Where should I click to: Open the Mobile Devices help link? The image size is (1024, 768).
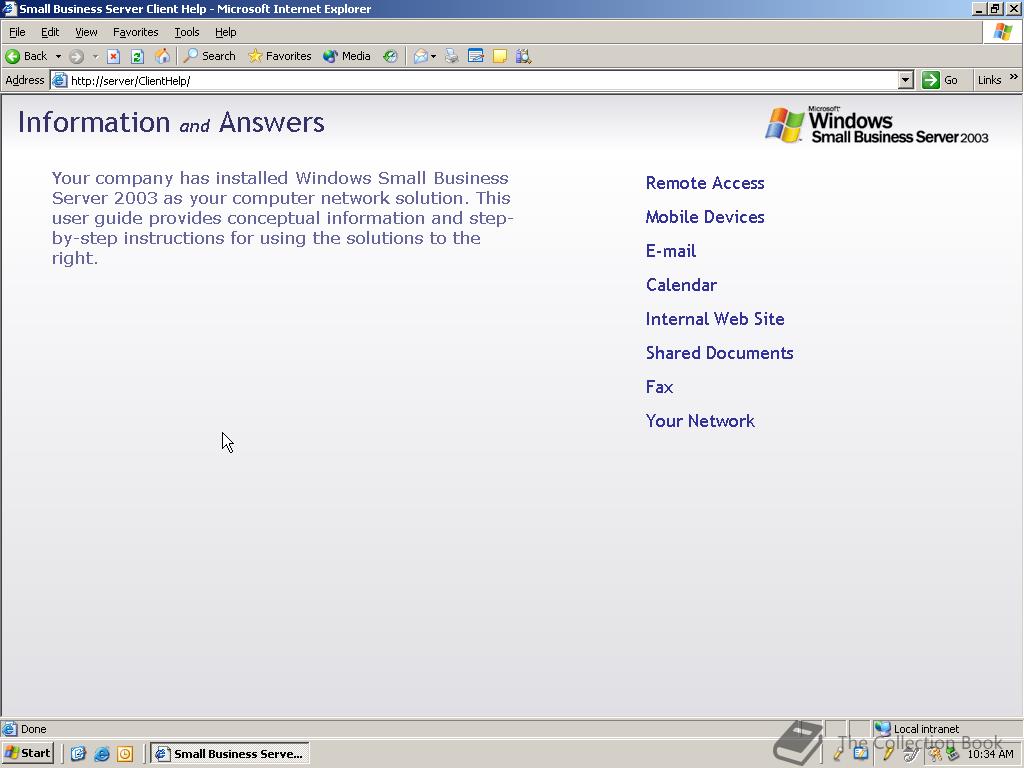pos(705,217)
